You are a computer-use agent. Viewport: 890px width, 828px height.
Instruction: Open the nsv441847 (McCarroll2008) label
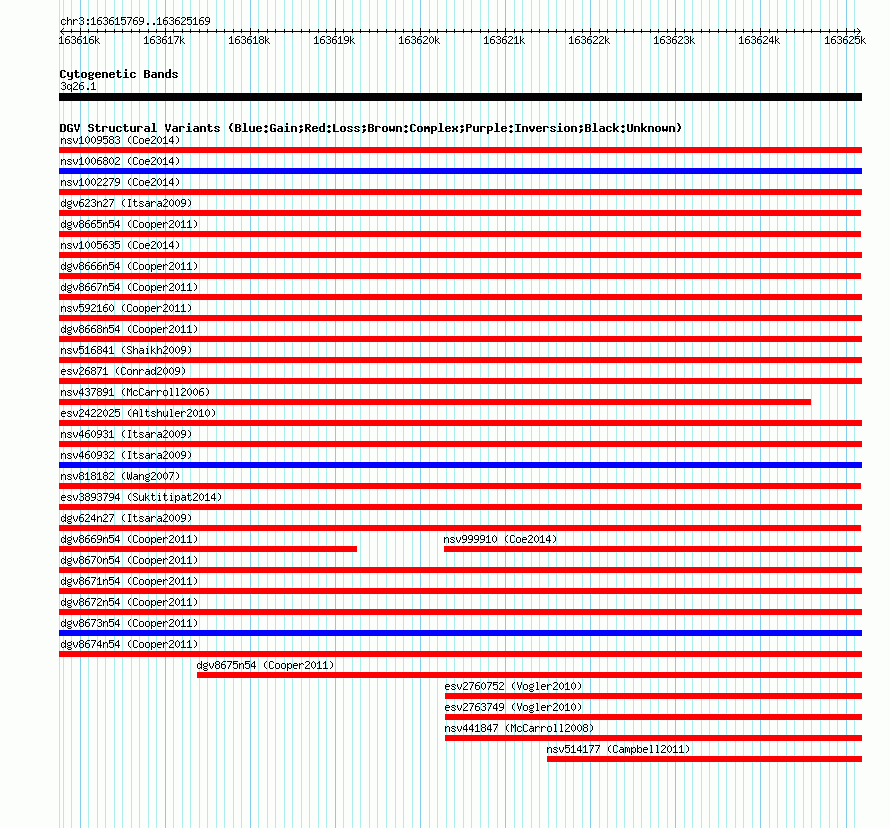(x=519, y=728)
